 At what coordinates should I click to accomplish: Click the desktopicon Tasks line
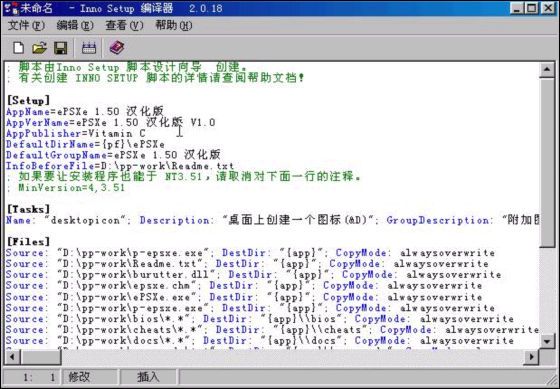point(272,220)
